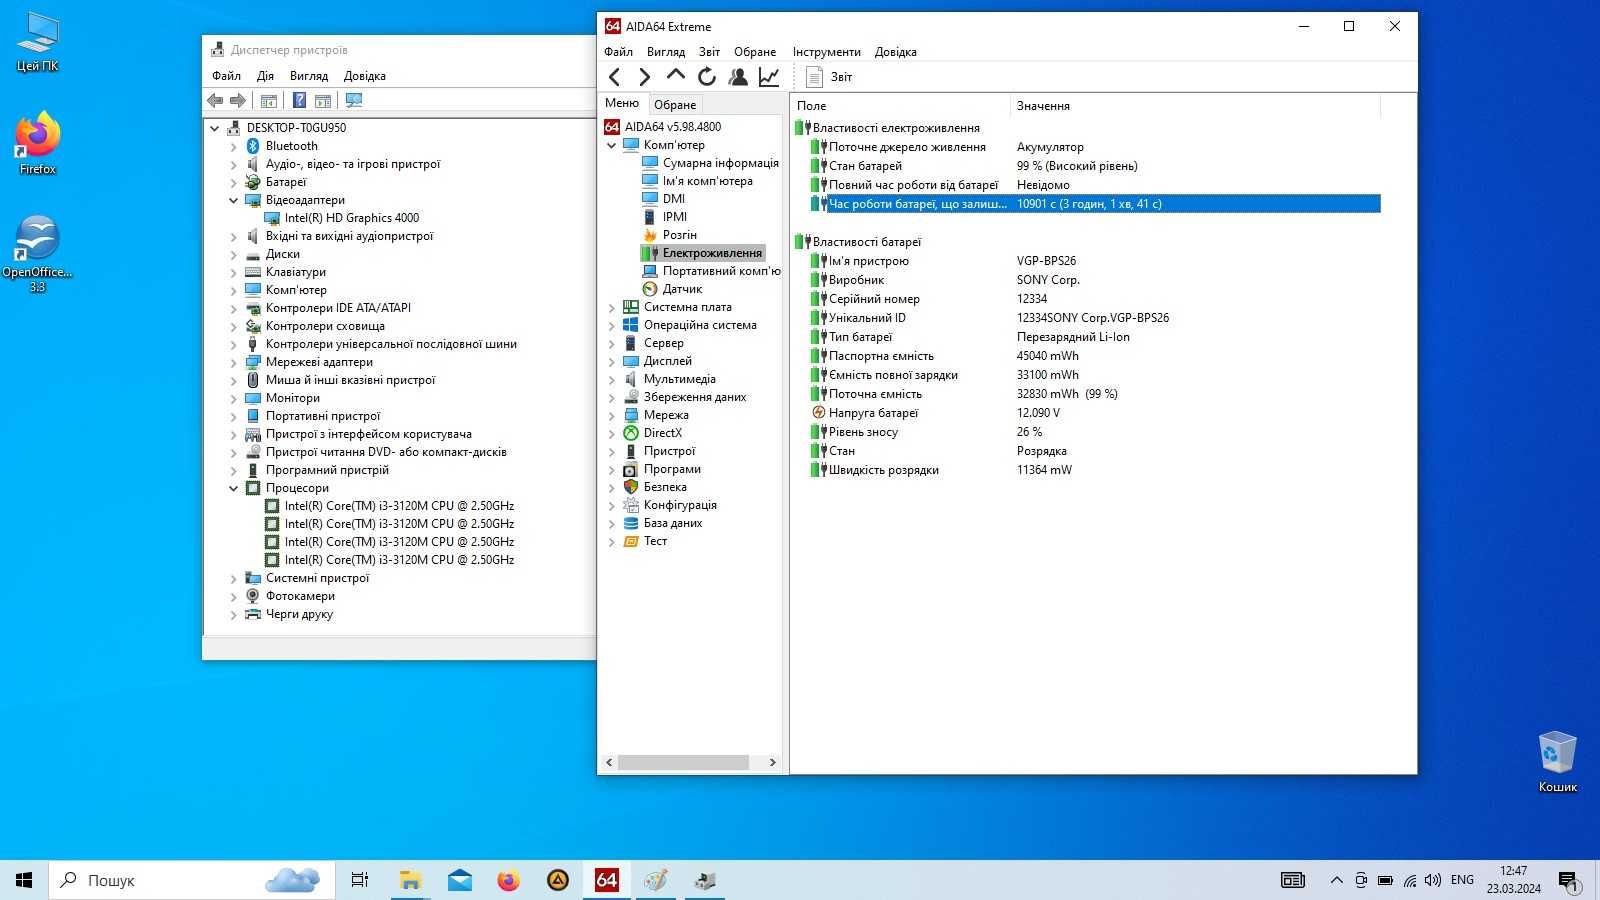Select Intel(R) HD Graphics 4000 in Device Manager
This screenshot has height=900, width=1600.
click(x=351, y=218)
